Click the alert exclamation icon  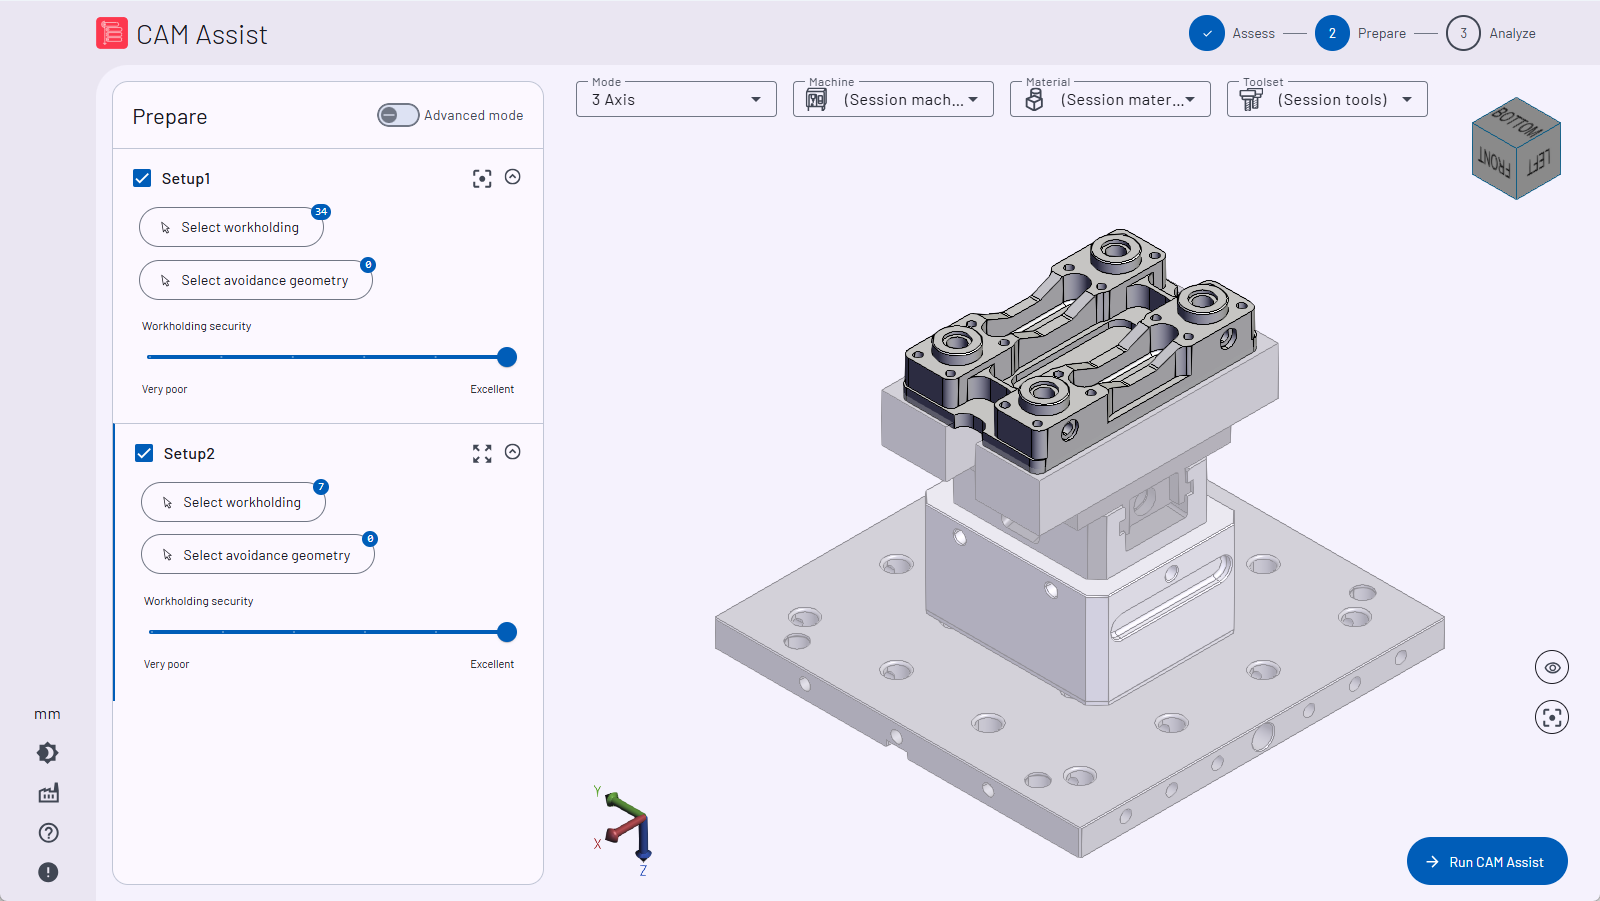tap(48, 872)
